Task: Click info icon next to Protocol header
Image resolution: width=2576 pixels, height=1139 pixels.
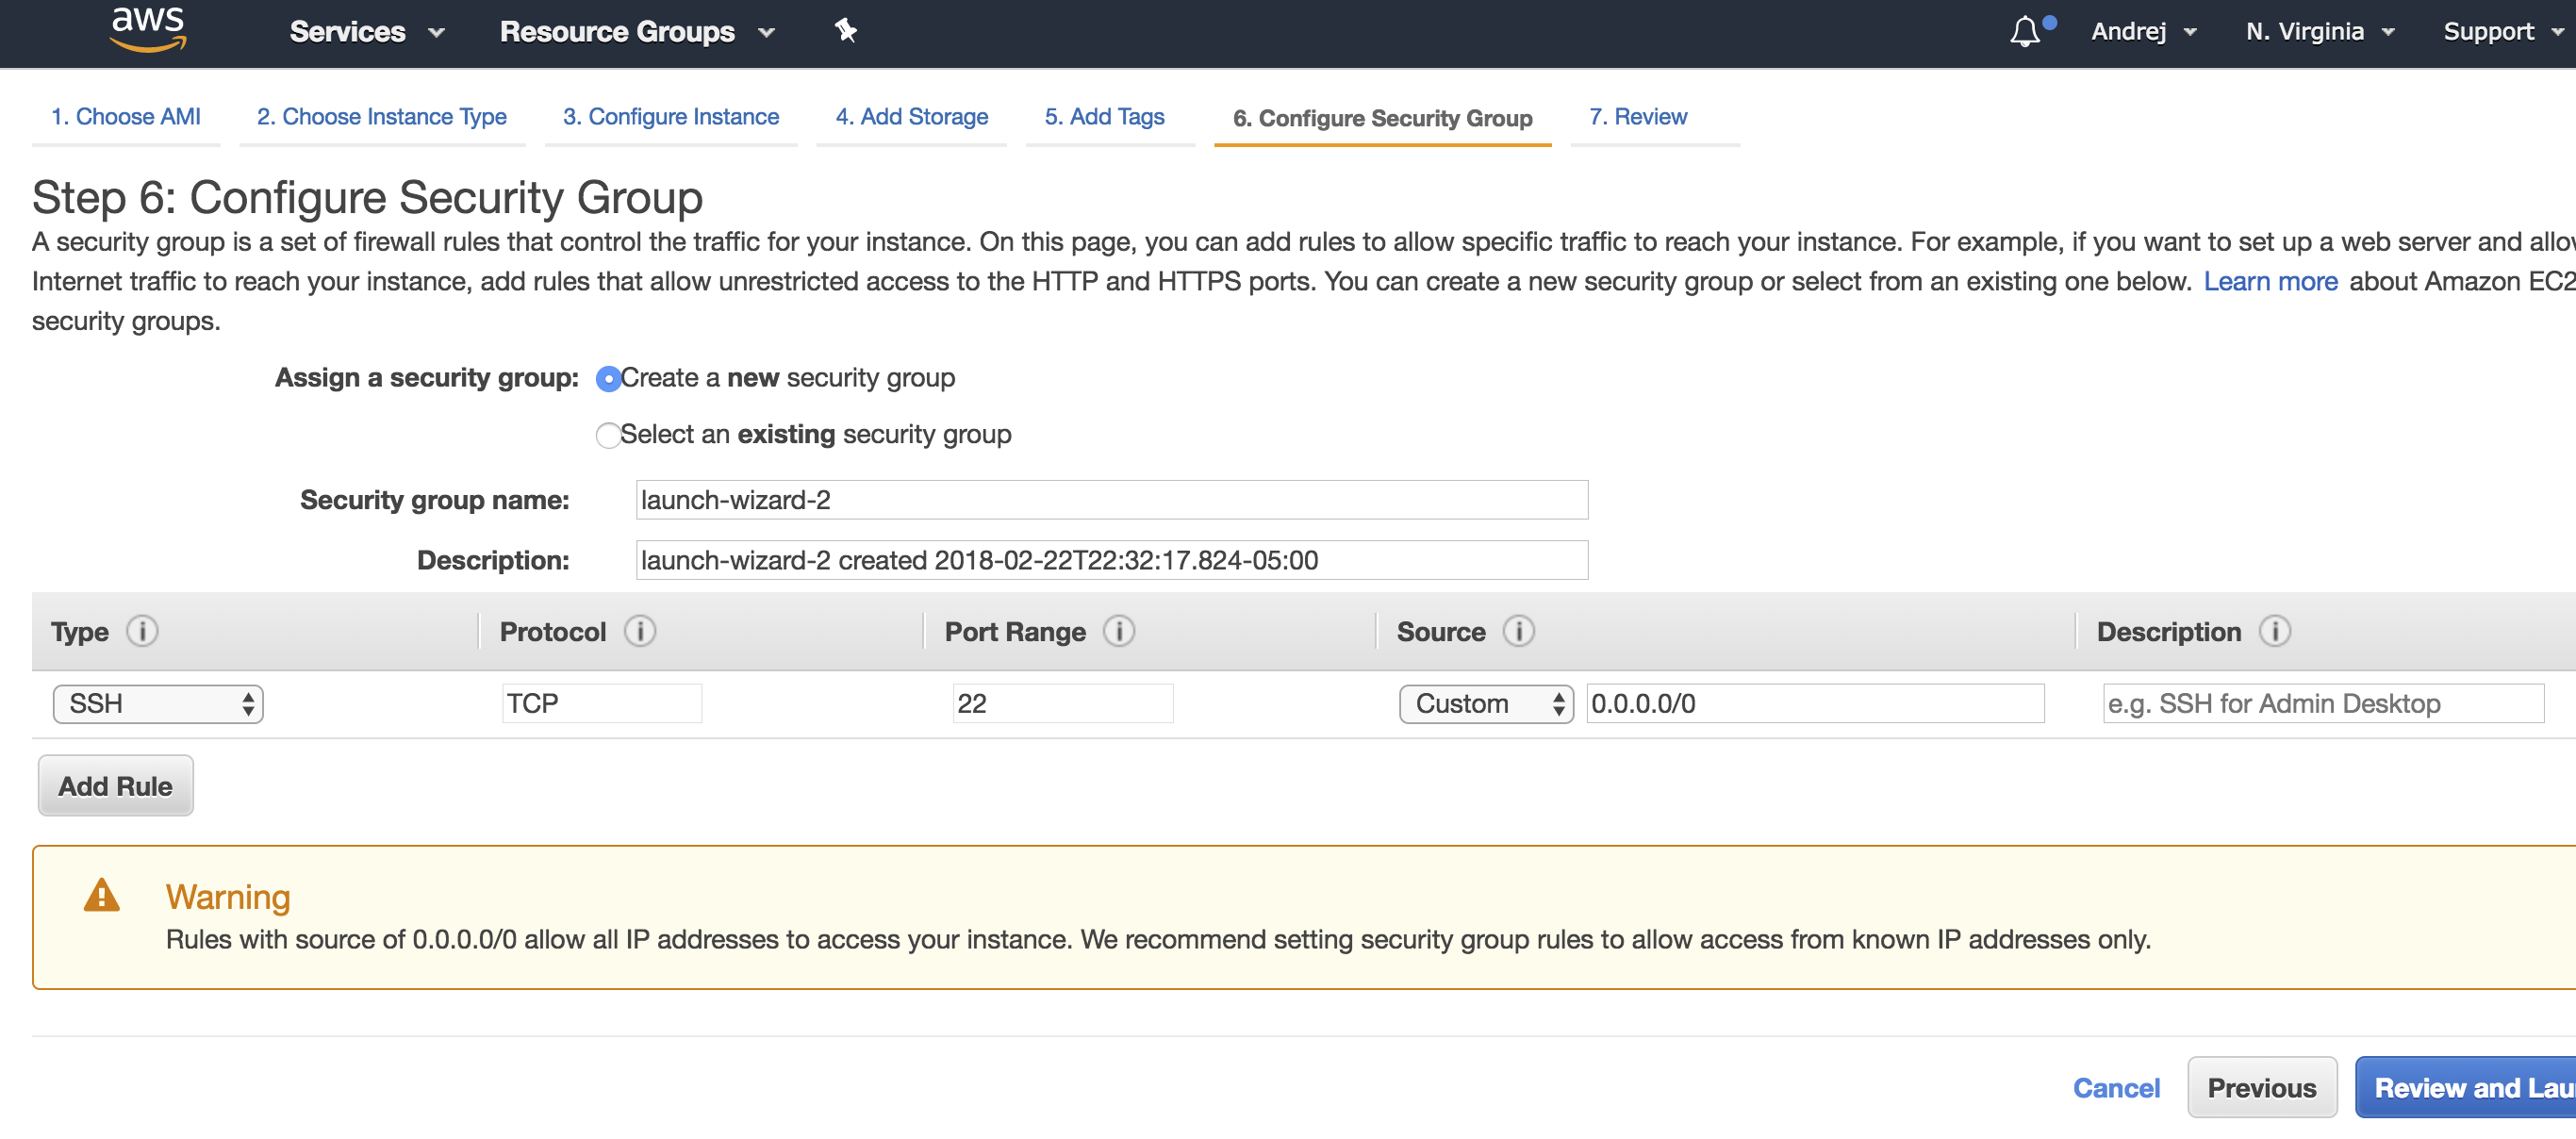Action: point(640,631)
